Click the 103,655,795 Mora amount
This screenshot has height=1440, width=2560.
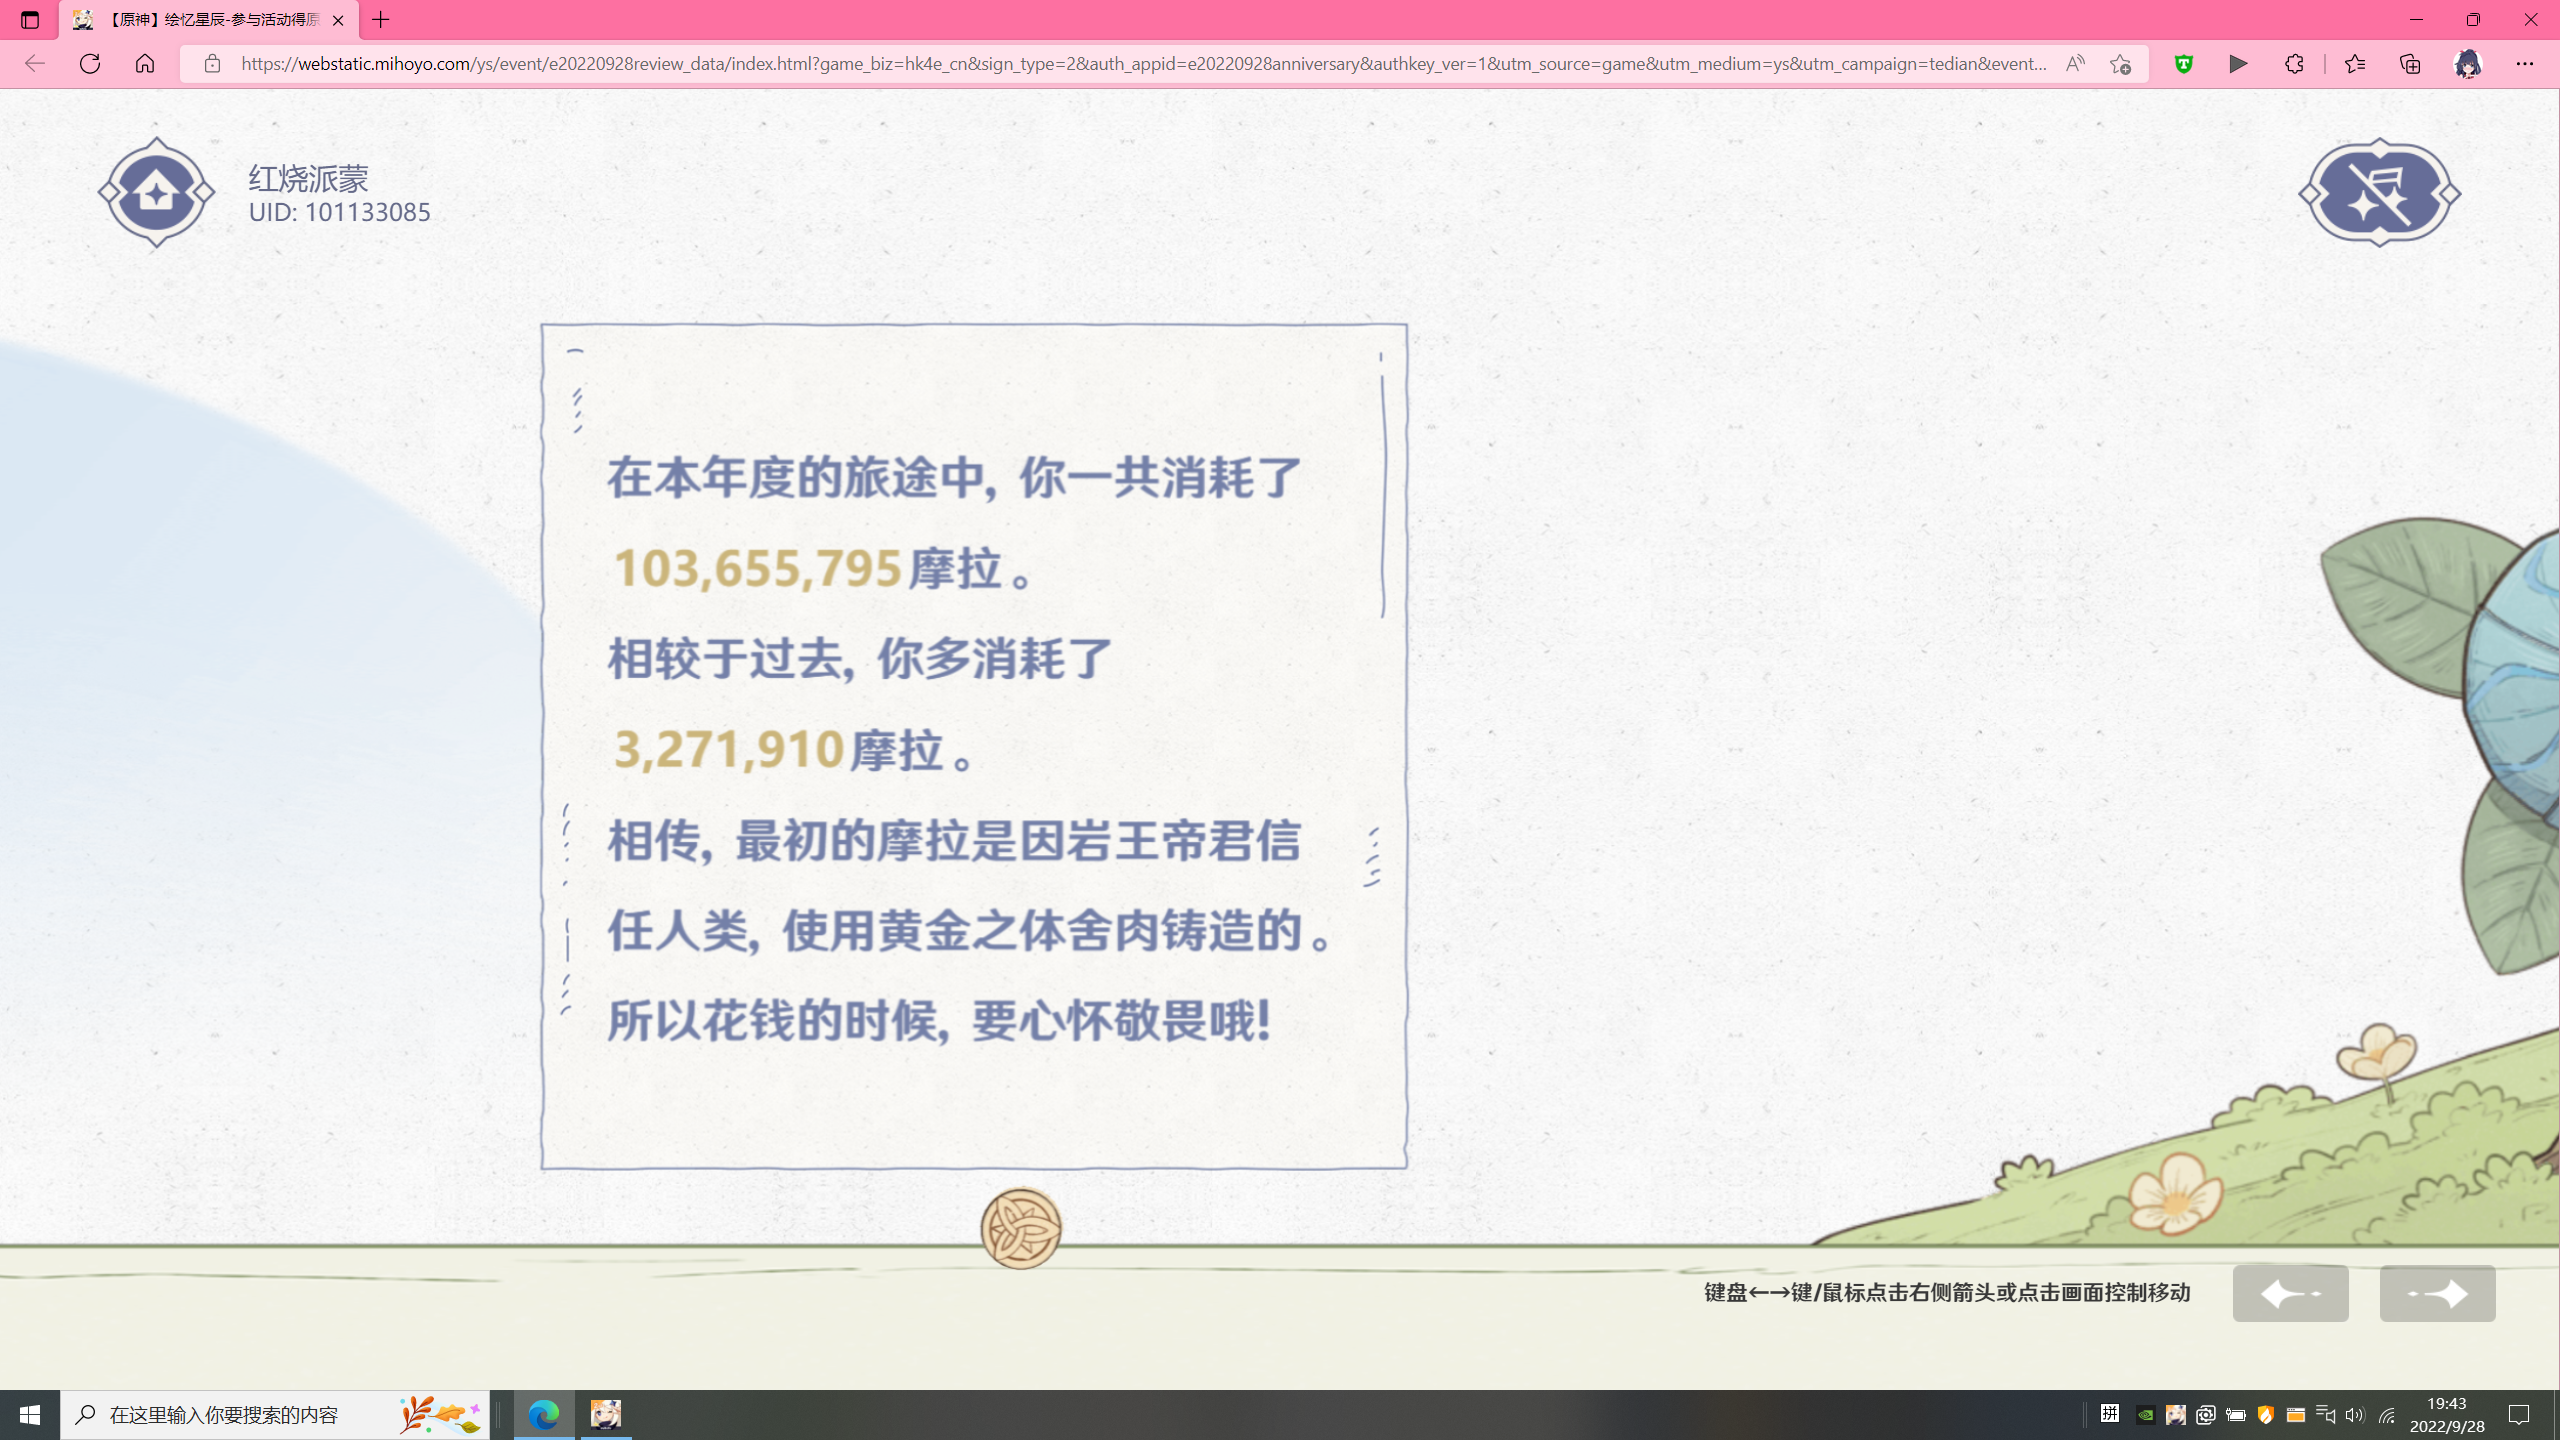pyautogui.click(x=757, y=568)
